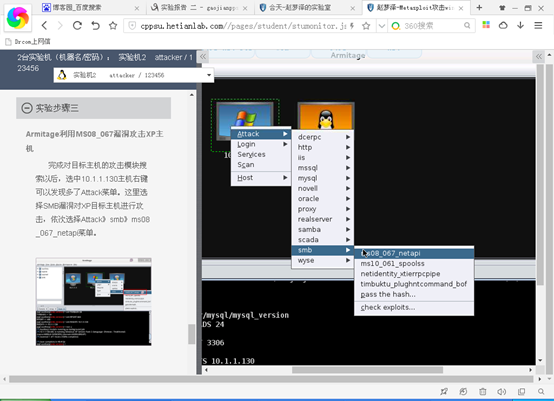
Task: Open the Attack submenu
Action: pyautogui.click(x=261, y=134)
